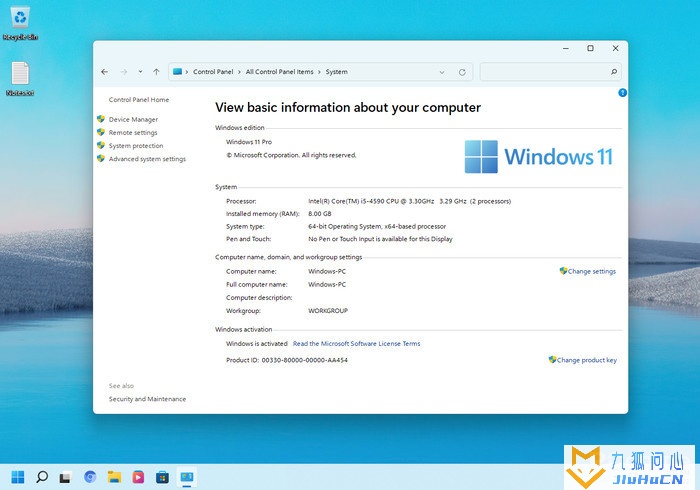Open Security and Maintenance link
The height and width of the screenshot is (490, 700).
tap(147, 399)
